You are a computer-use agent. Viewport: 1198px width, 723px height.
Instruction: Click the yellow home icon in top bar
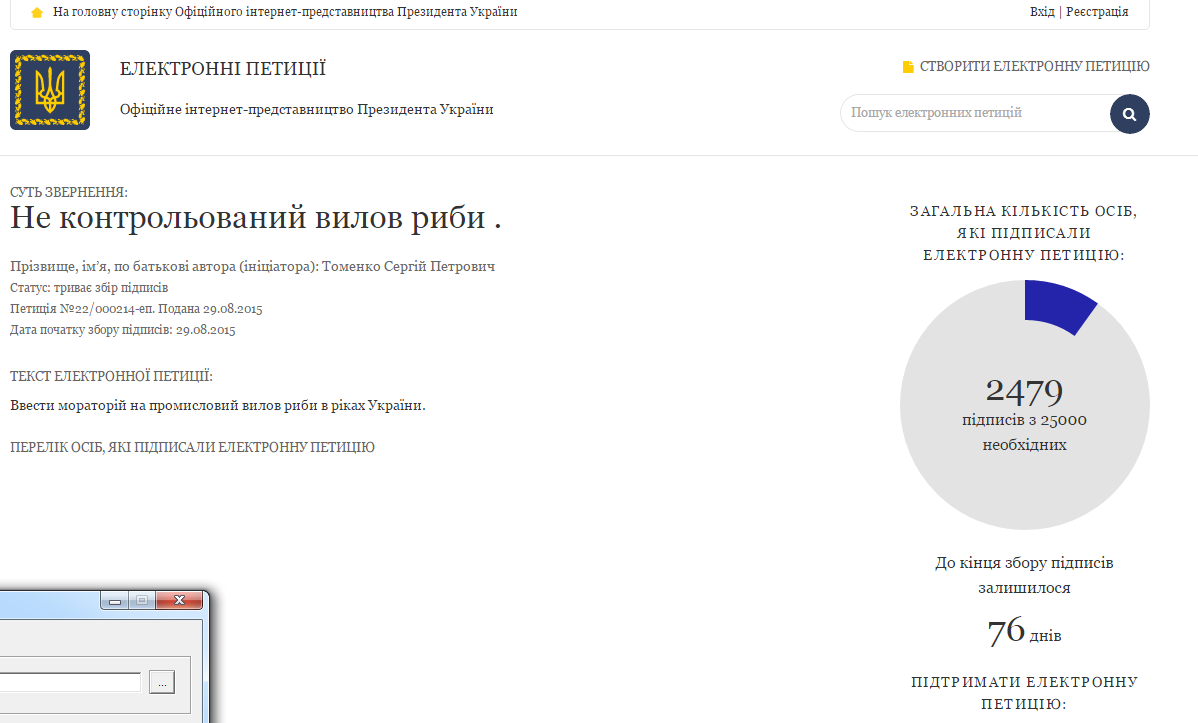tap(37, 13)
